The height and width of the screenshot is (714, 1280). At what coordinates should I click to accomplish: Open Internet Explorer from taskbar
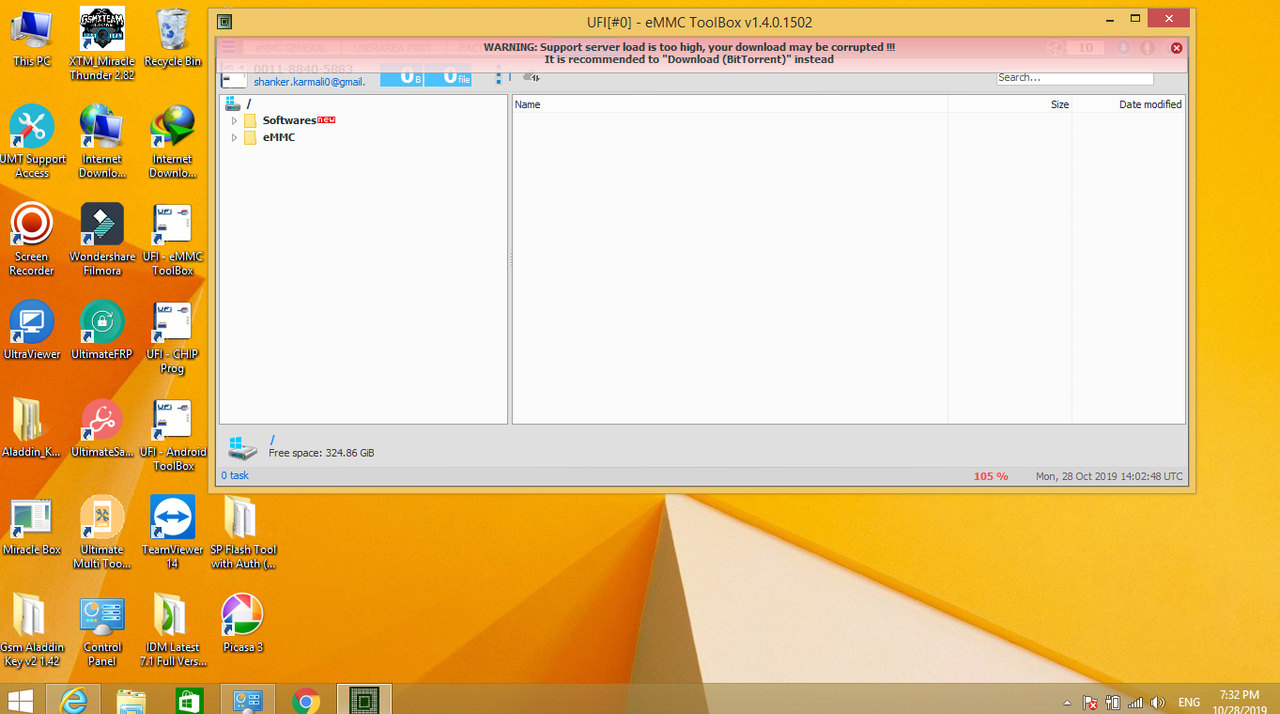tap(74, 700)
